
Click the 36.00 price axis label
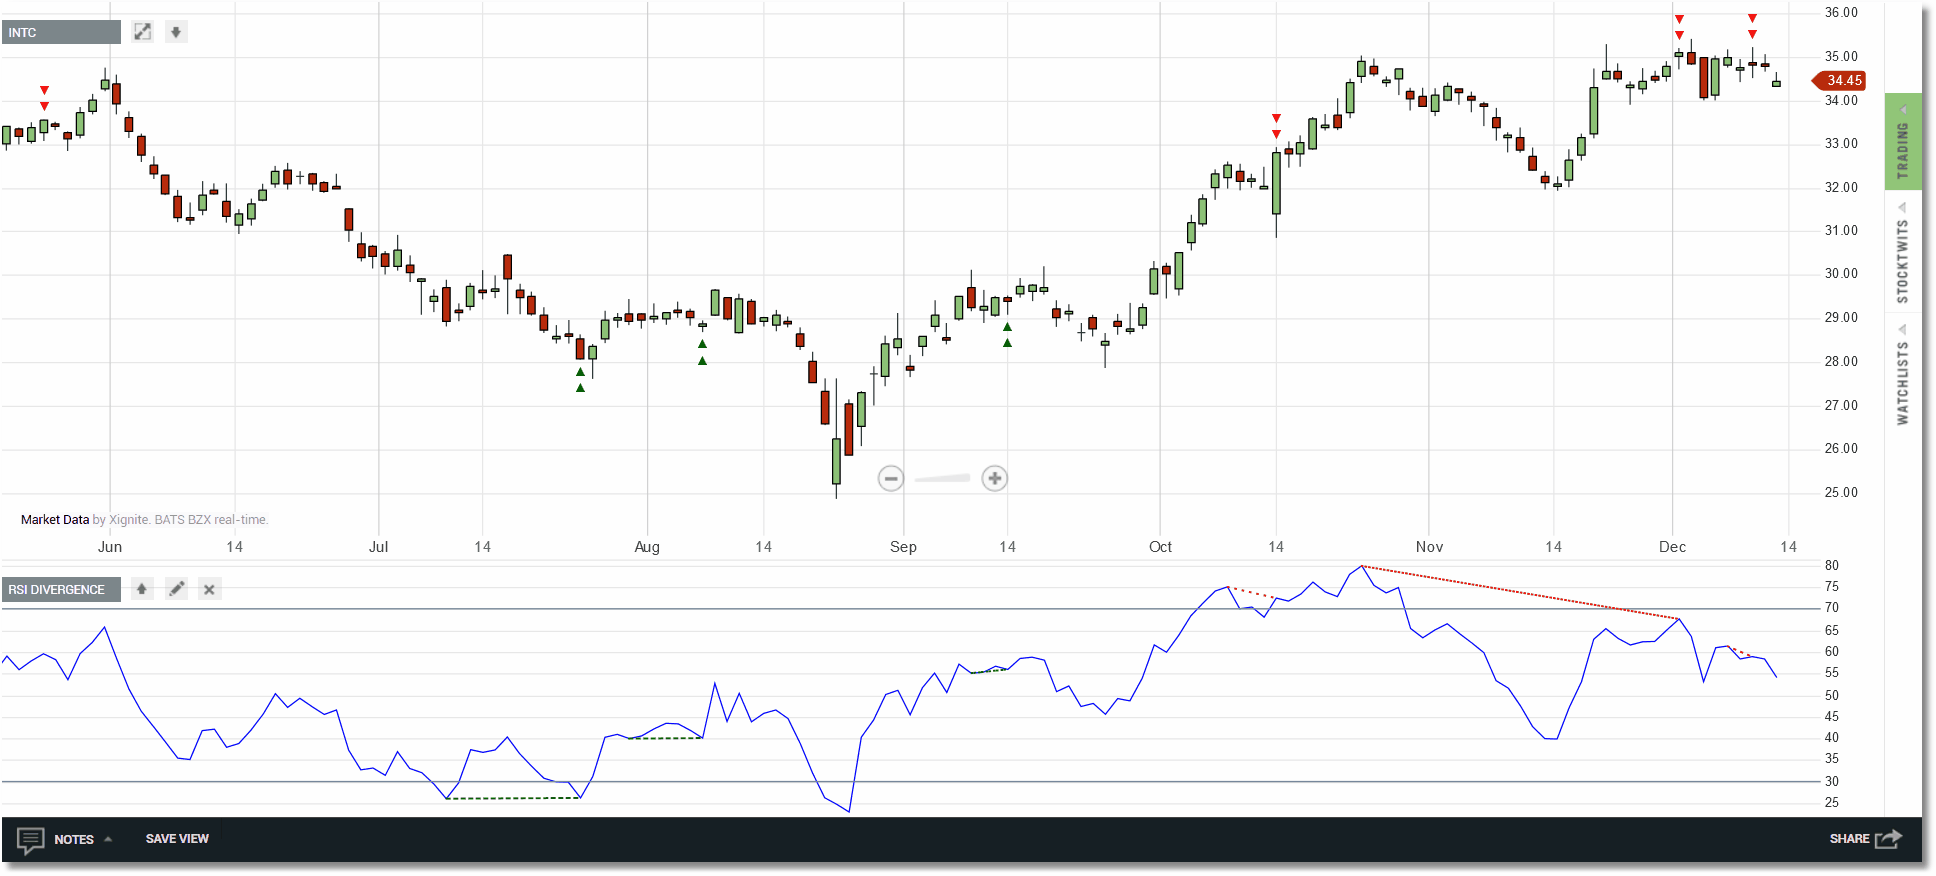1841,13
